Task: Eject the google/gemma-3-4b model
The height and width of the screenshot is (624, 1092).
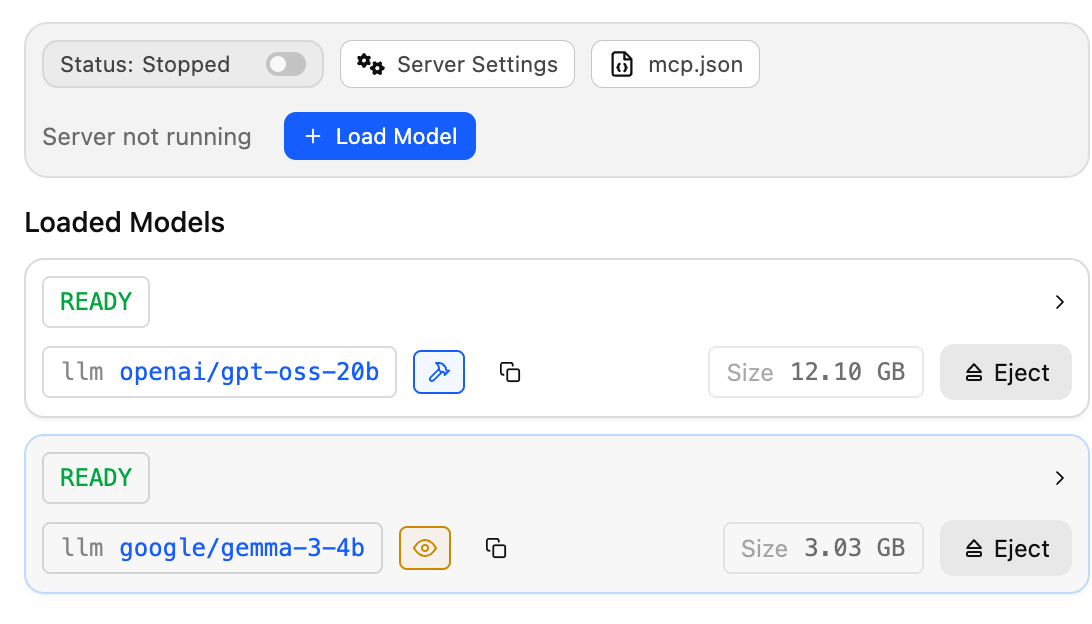Action: click(x=1005, y=548)
